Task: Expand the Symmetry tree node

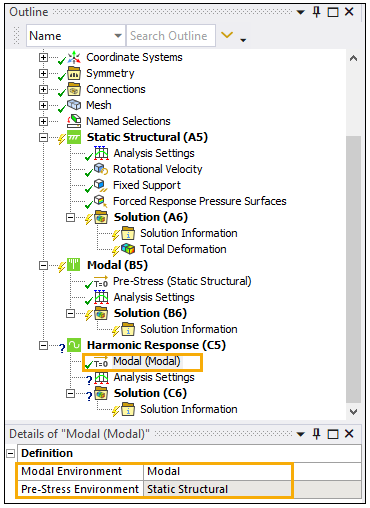Action: (43, 73)
